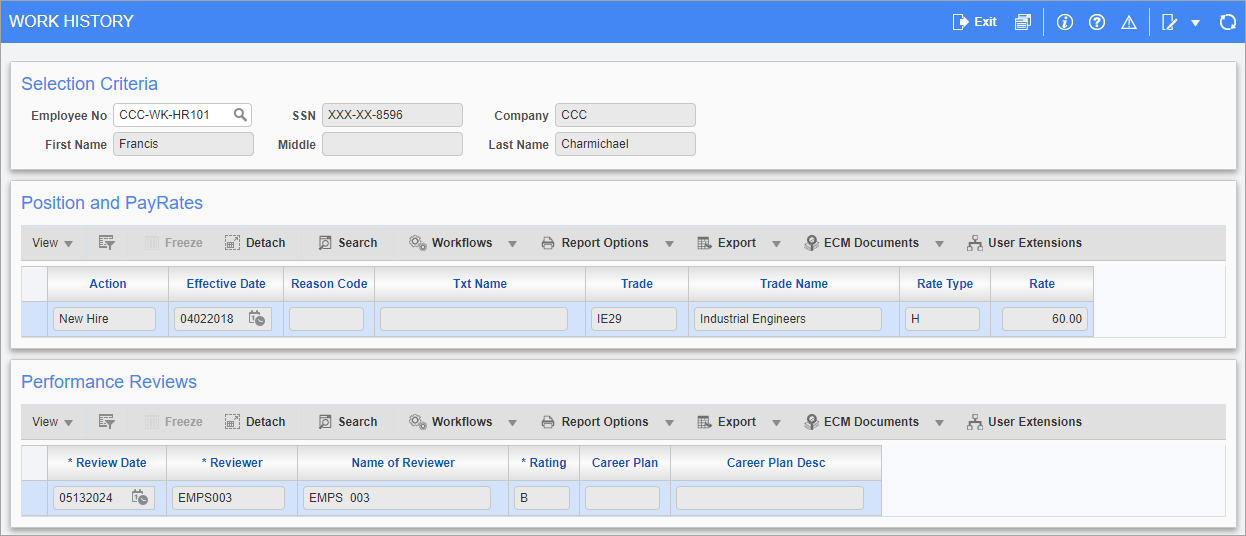1246x536 pixels.
Task: Click Detach in Position and PayRates toolbar
Action: [255, 243]
